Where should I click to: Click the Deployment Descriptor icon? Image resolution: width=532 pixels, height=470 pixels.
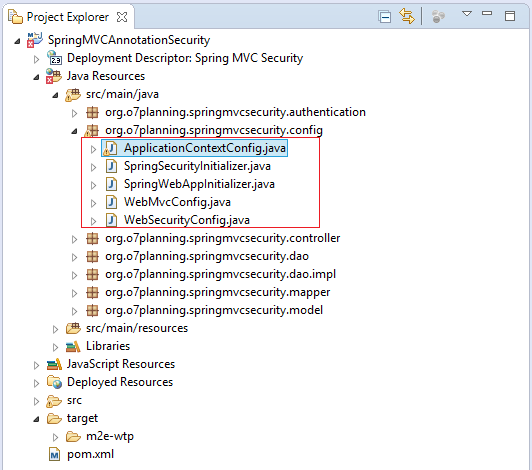54,58
